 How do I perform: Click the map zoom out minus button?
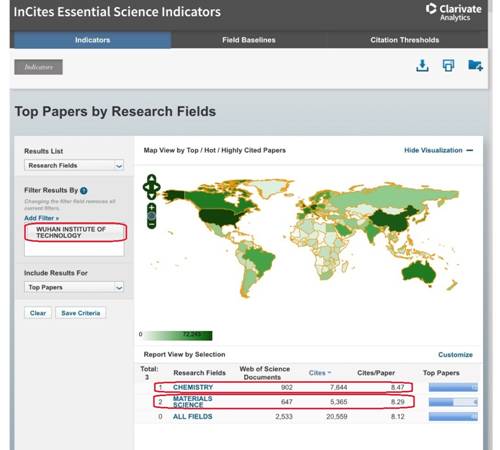(x=152, y=225)
